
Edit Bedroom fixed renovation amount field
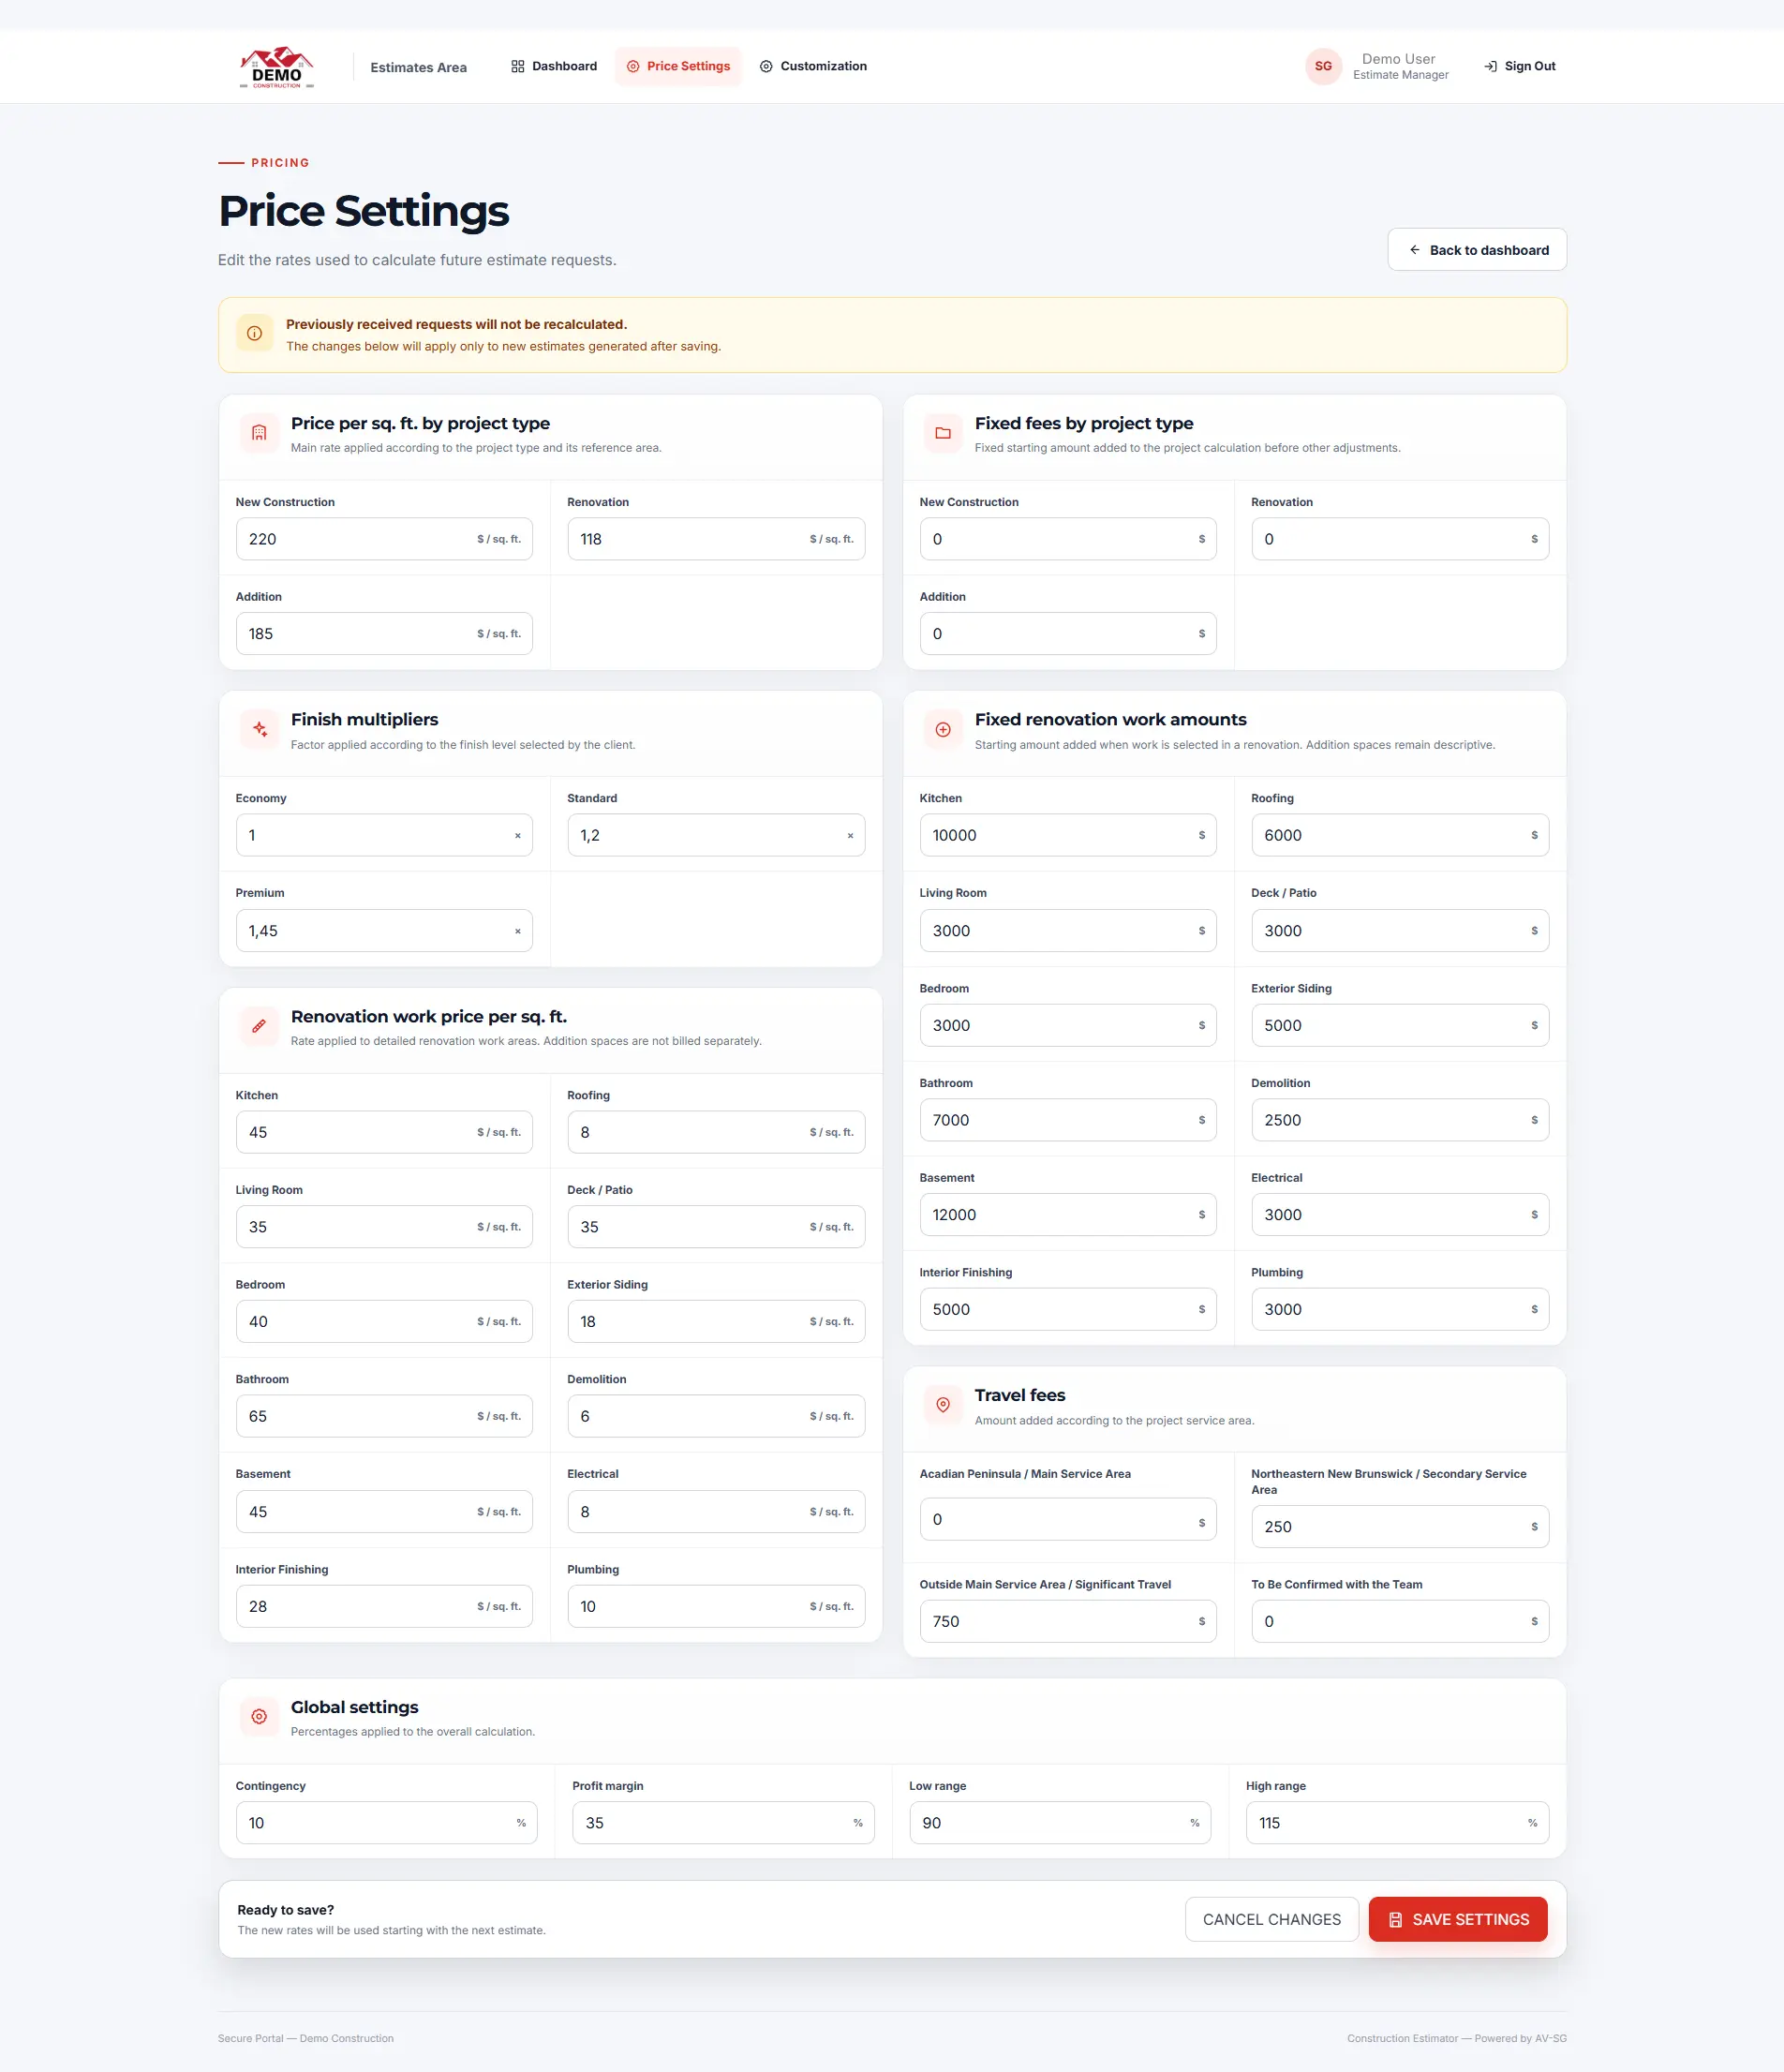[1068, 1026]
